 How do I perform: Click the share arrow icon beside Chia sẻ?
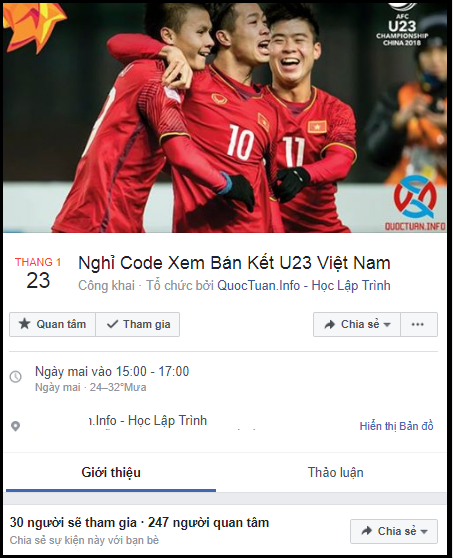point(330,324)
